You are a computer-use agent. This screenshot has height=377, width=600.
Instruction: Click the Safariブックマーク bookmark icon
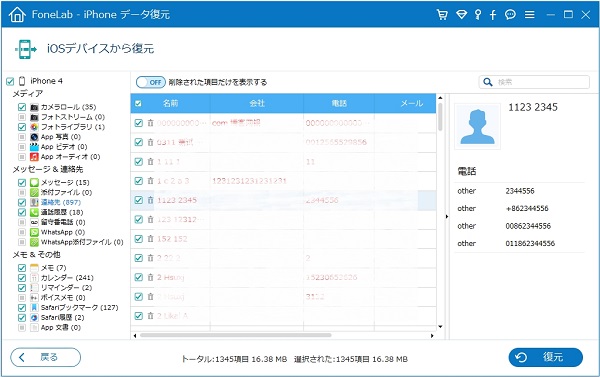[34, 307]
